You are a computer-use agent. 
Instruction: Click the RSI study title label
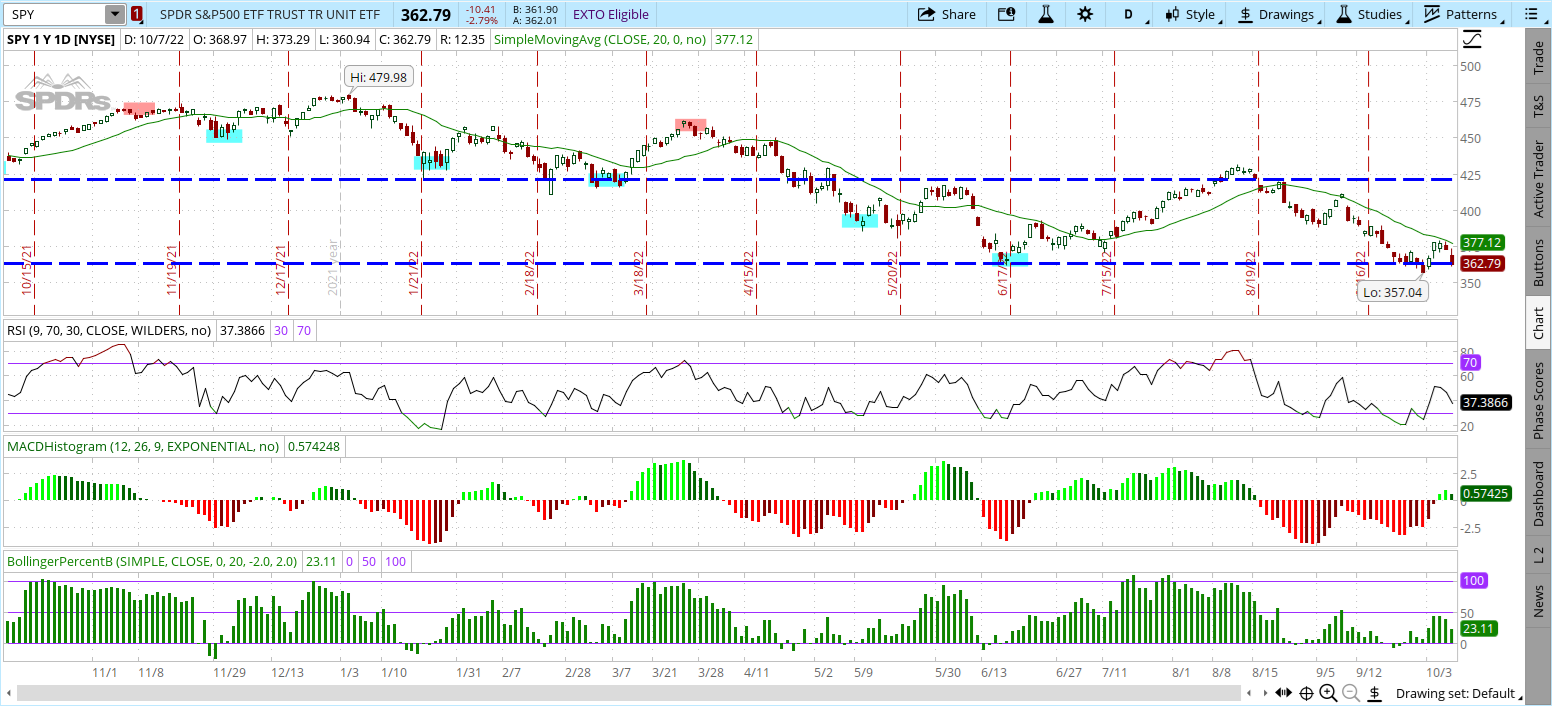pyautogui.click(x=110, y=330)
